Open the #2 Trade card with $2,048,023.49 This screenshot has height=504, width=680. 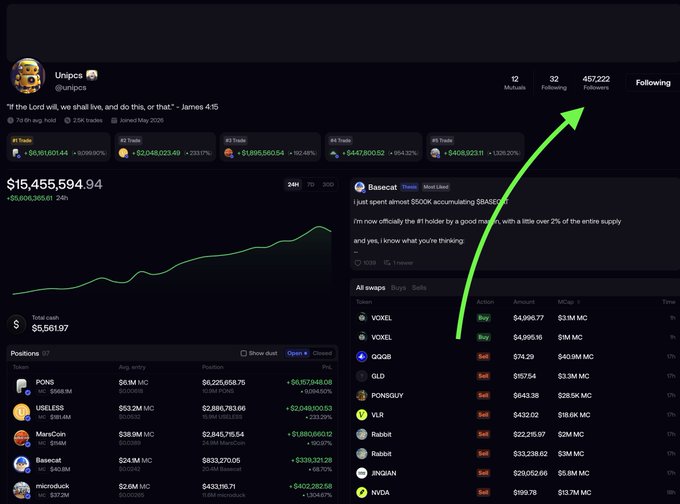[x=165, y=147]
